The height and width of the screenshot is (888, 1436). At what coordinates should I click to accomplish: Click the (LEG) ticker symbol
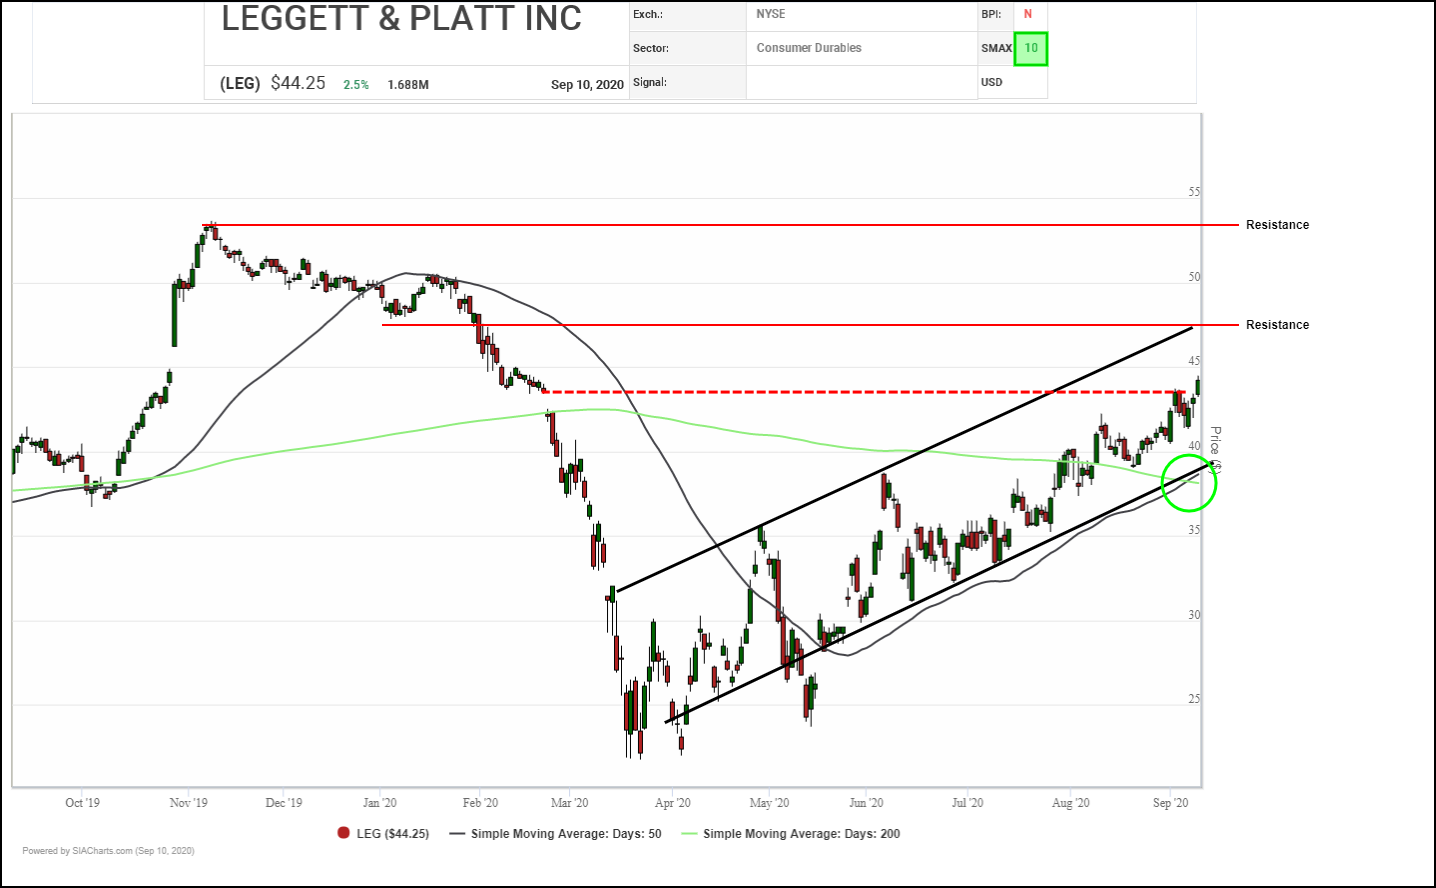(x=240, y=84)
